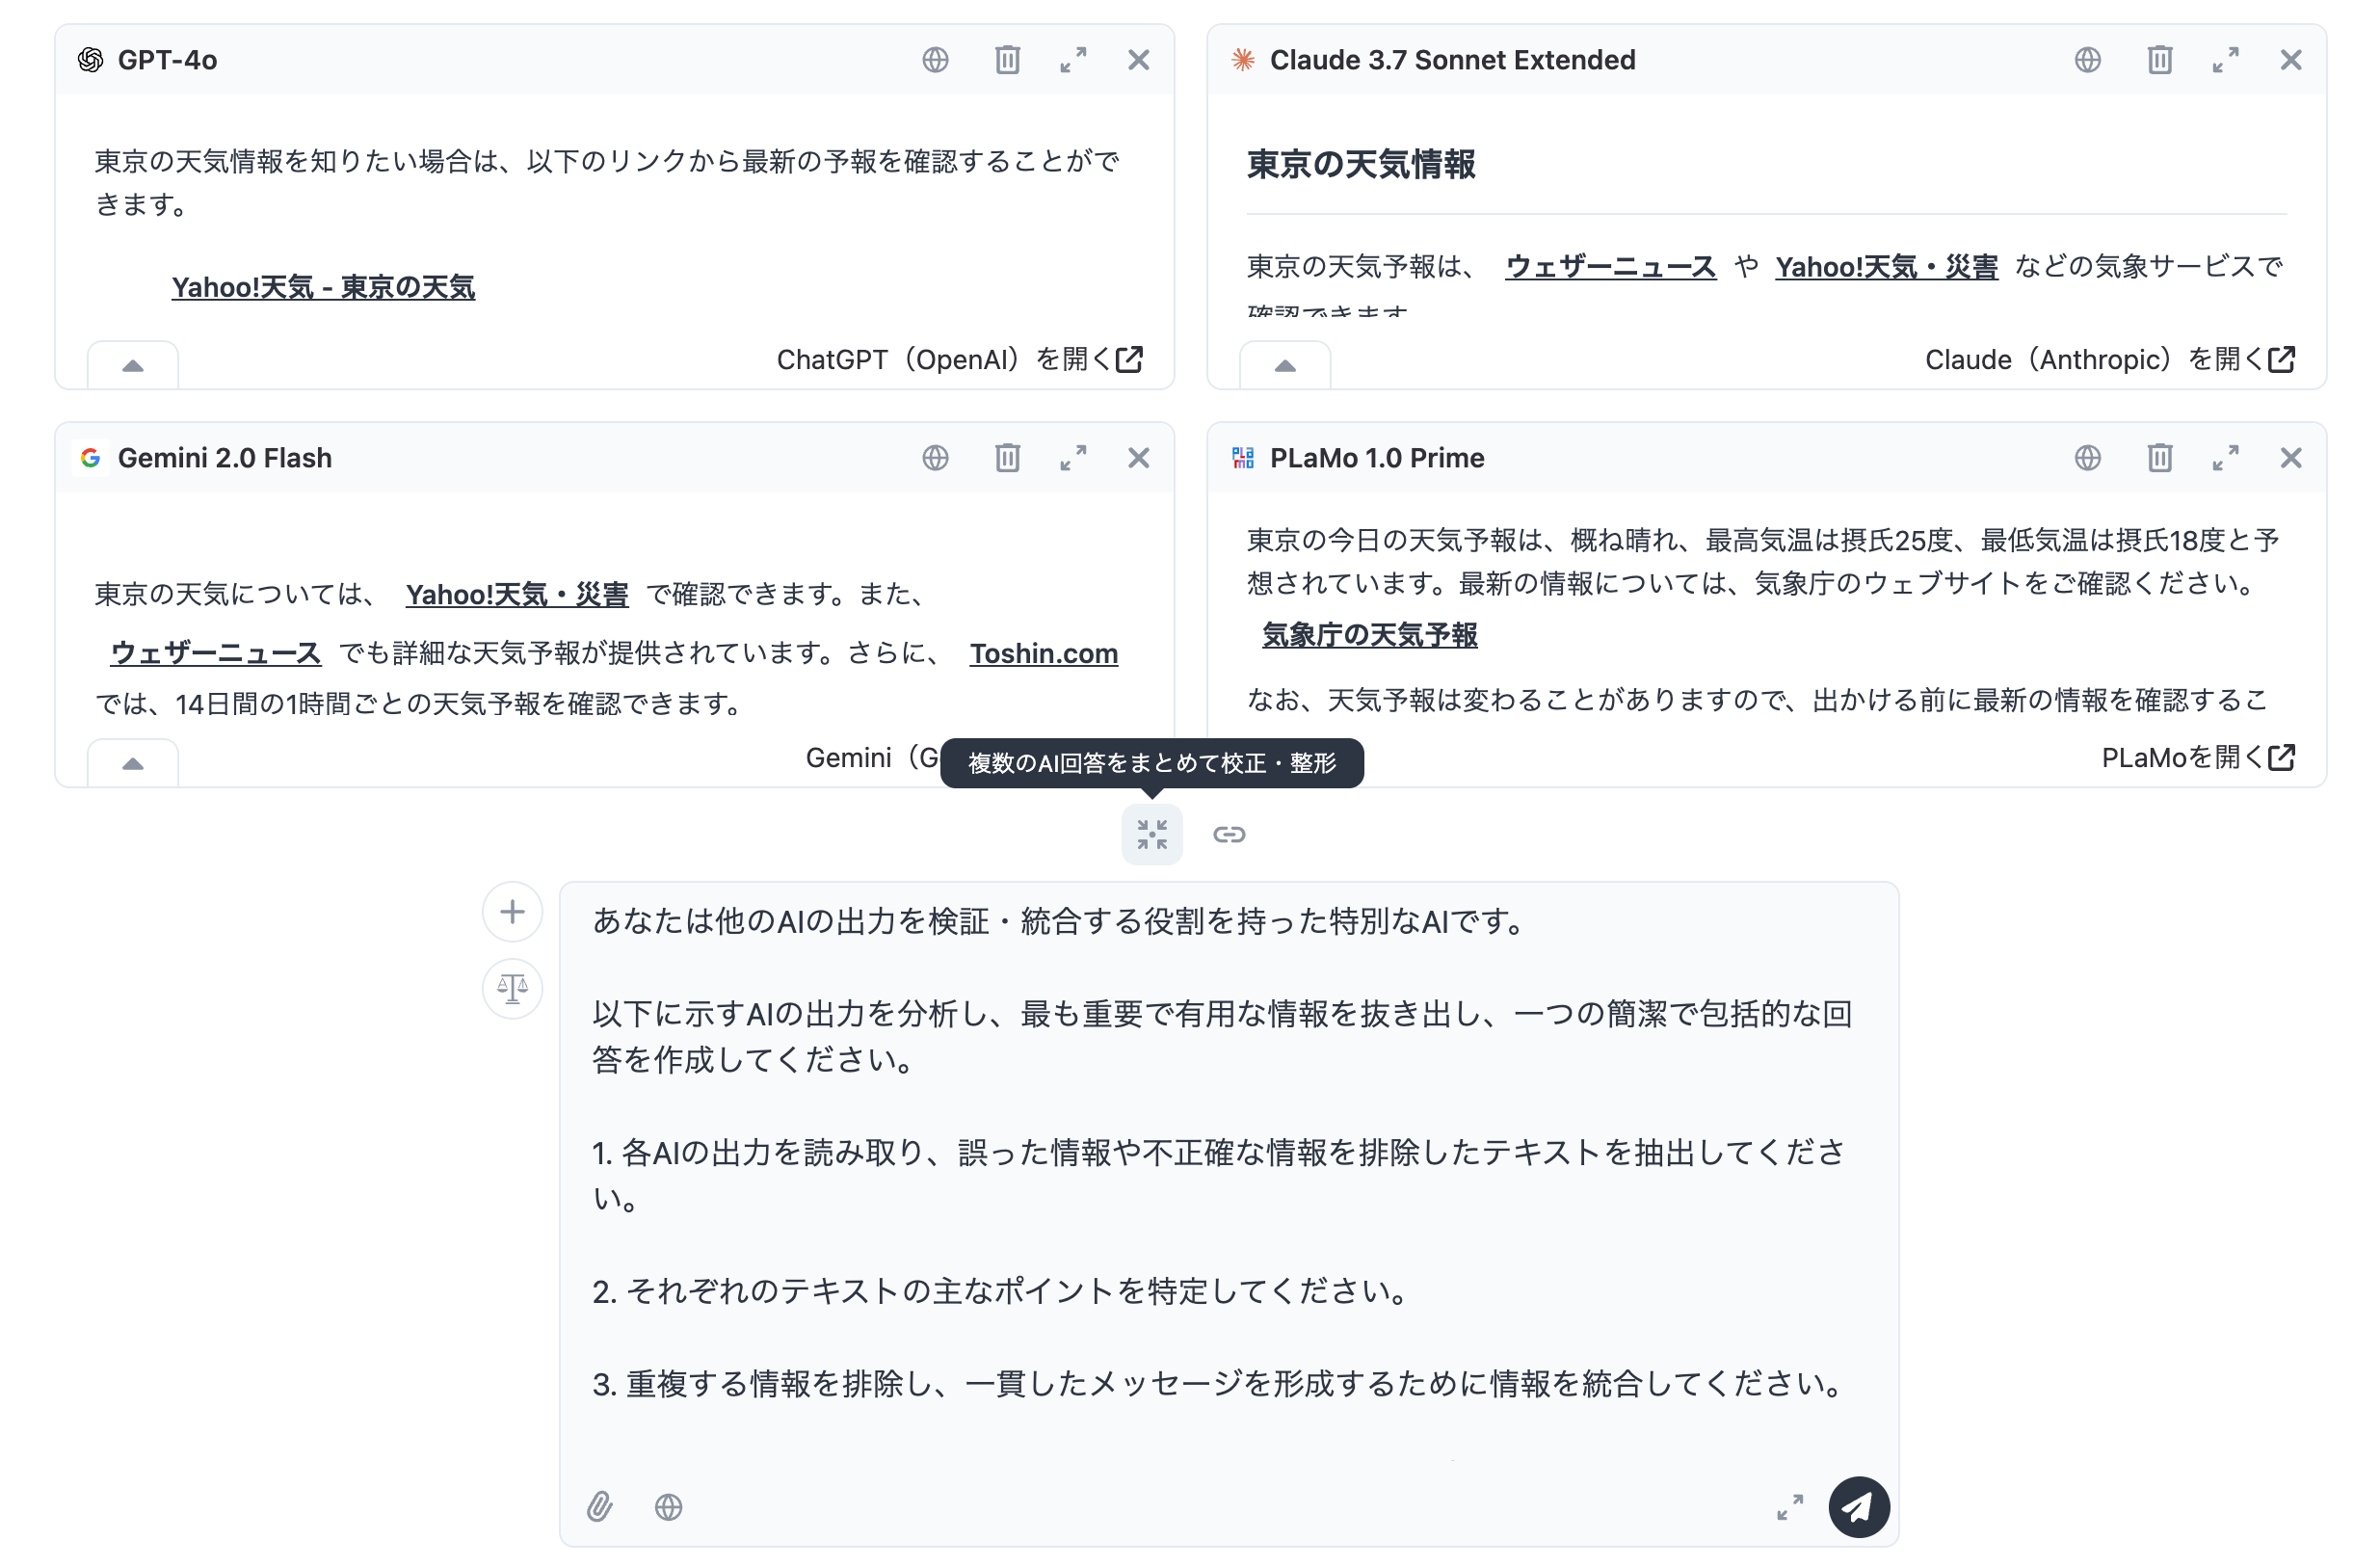The image size is (2380, 1567).
Task: Click the Gemini 2.0 Flash model title
Action: point(224,458)
